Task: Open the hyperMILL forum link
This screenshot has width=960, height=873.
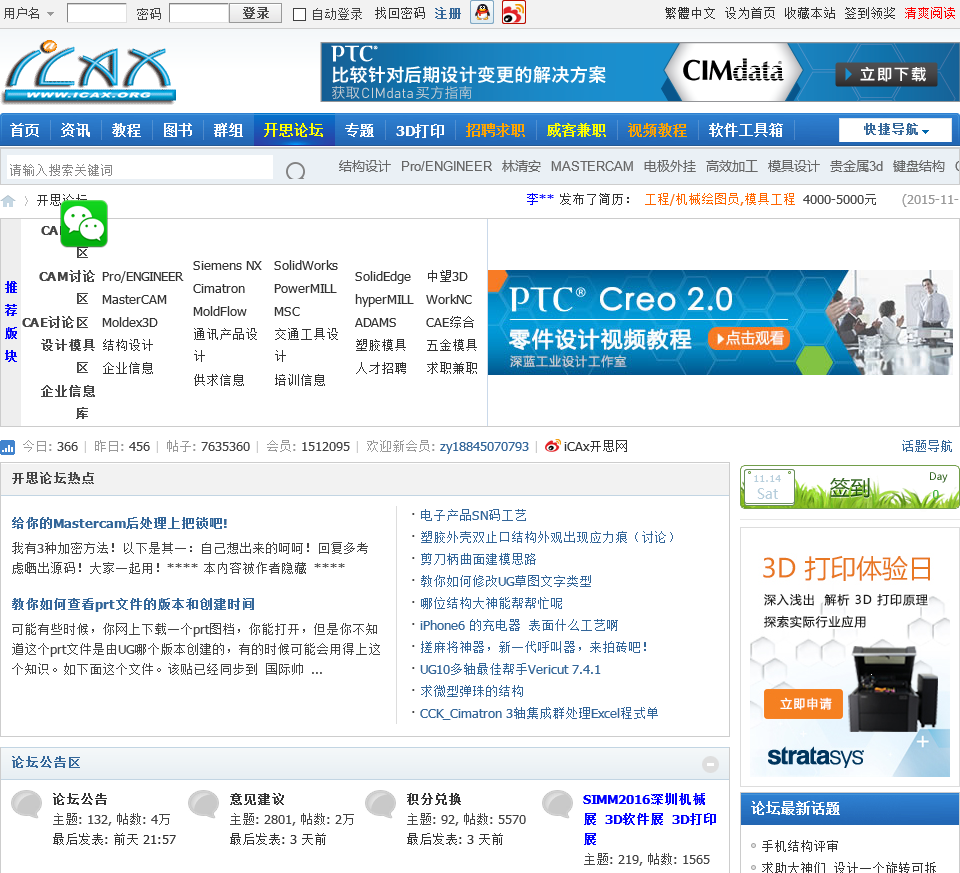Action: (384, 299)
